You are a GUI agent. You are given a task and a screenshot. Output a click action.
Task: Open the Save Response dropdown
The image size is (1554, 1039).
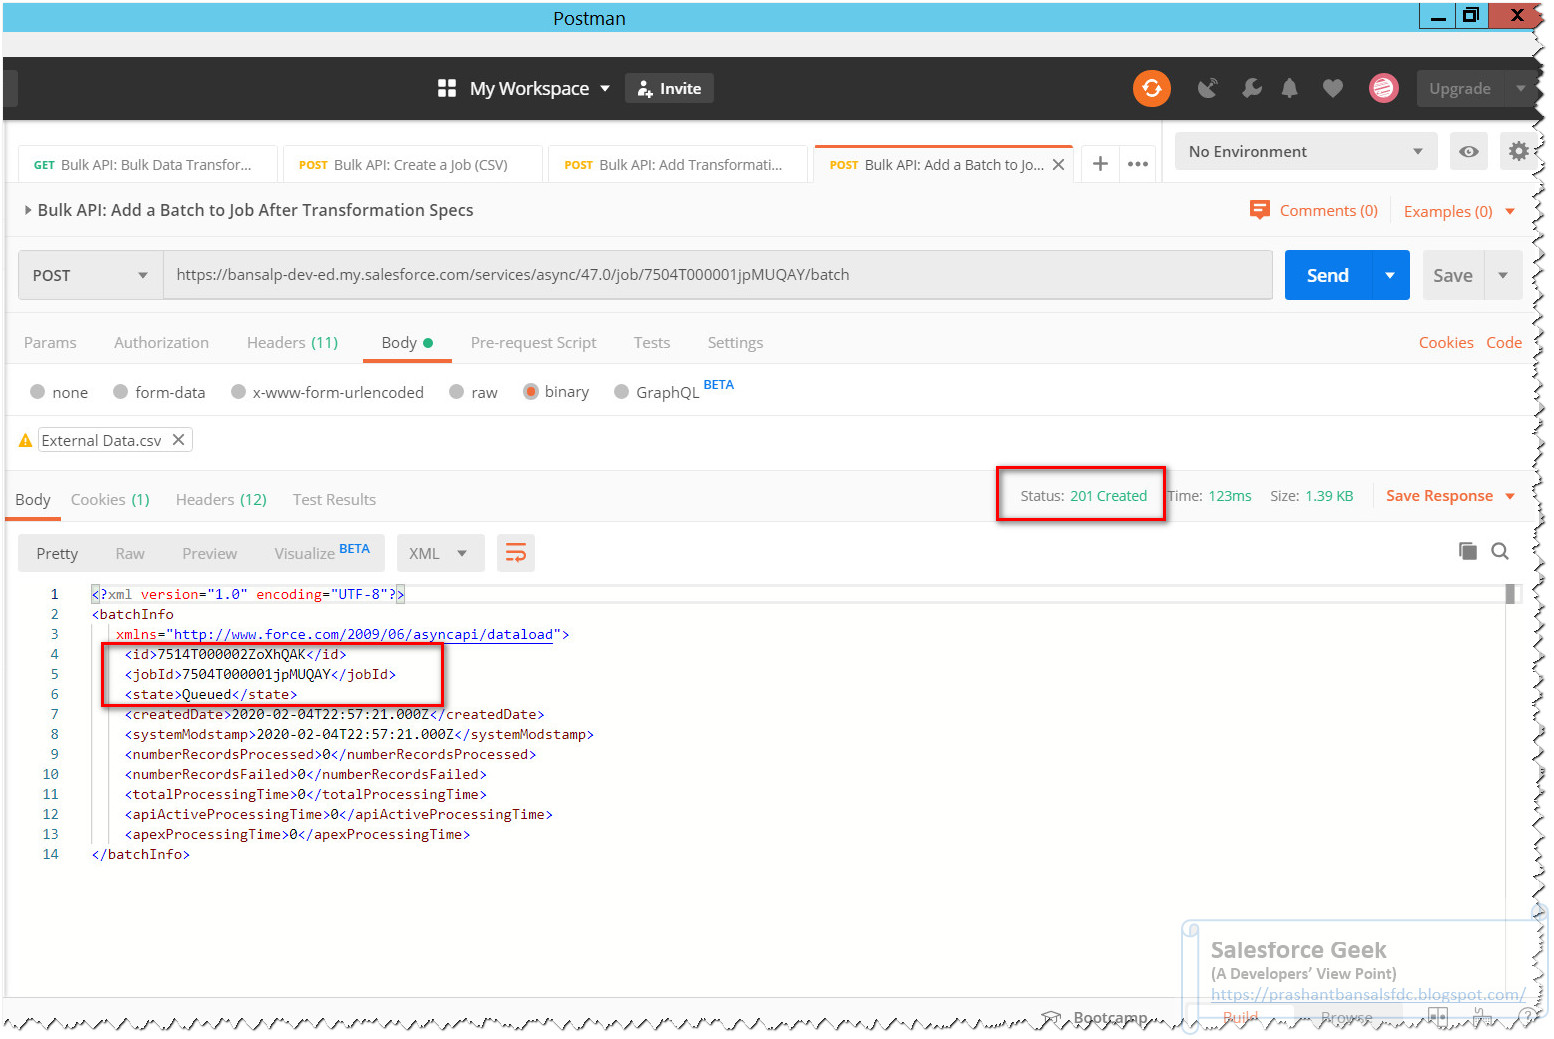[1450, 496]
